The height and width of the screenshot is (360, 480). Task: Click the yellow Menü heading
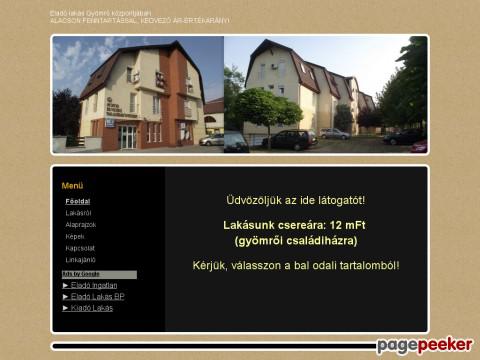coord(72,186)
